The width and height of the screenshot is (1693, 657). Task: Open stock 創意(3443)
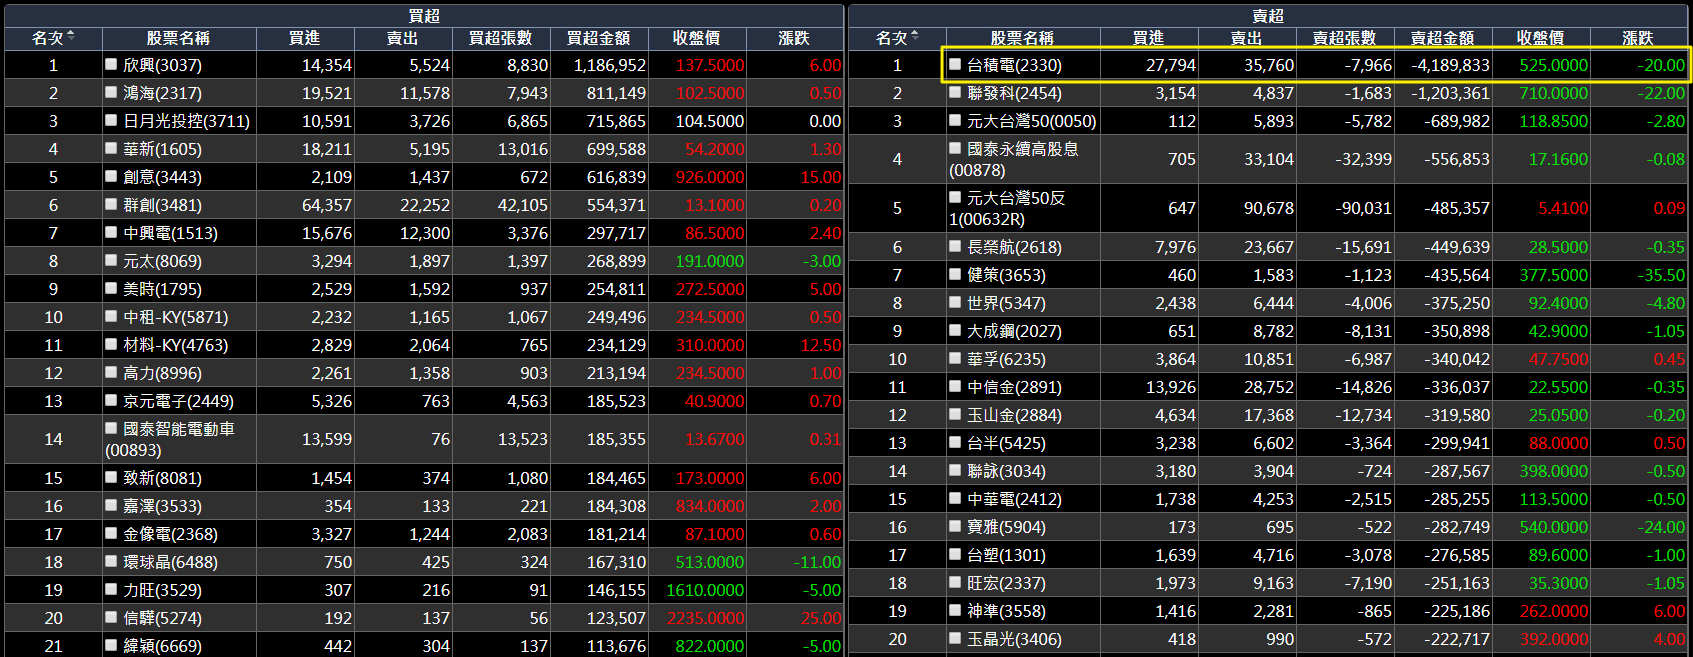coord(162,177)
